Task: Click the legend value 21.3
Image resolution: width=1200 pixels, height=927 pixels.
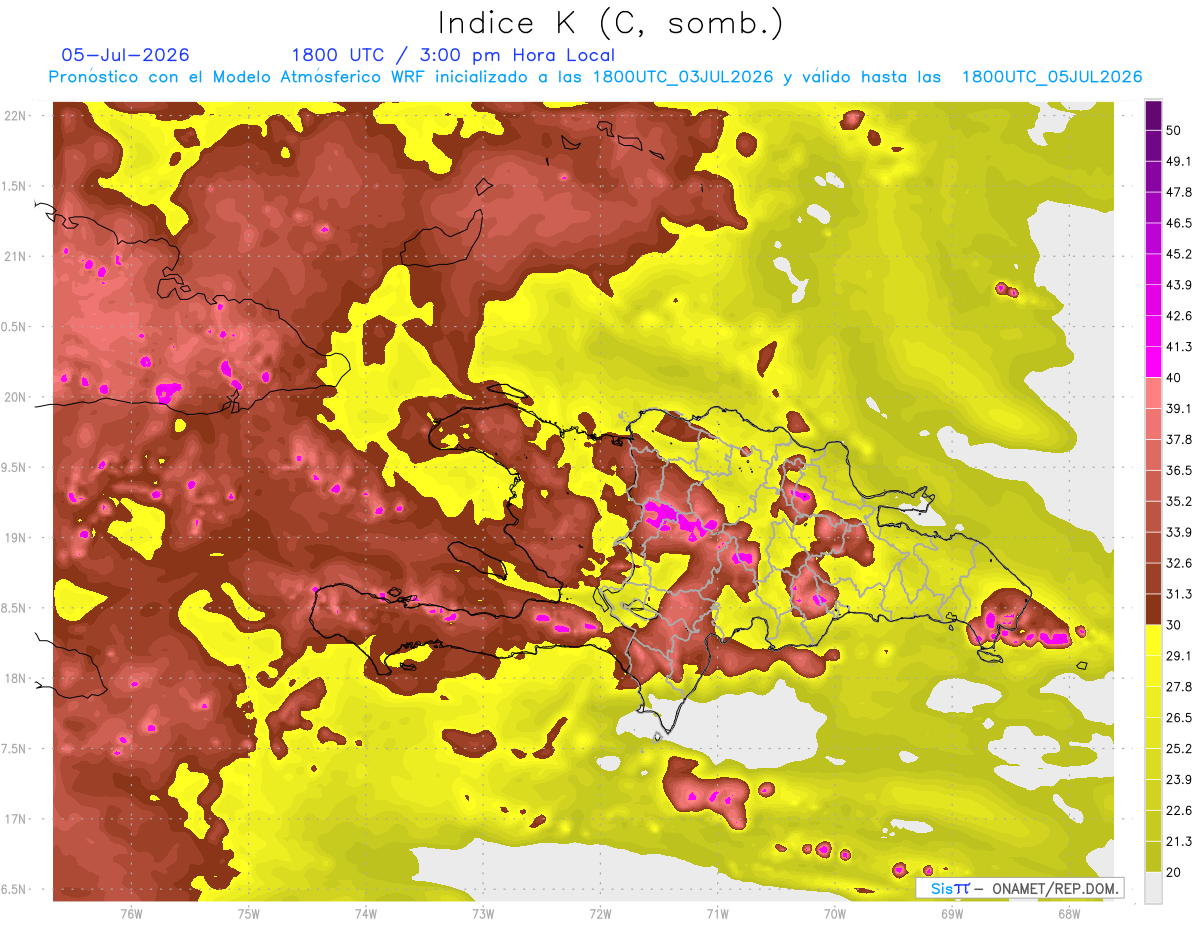Action: click(1179, 841)
